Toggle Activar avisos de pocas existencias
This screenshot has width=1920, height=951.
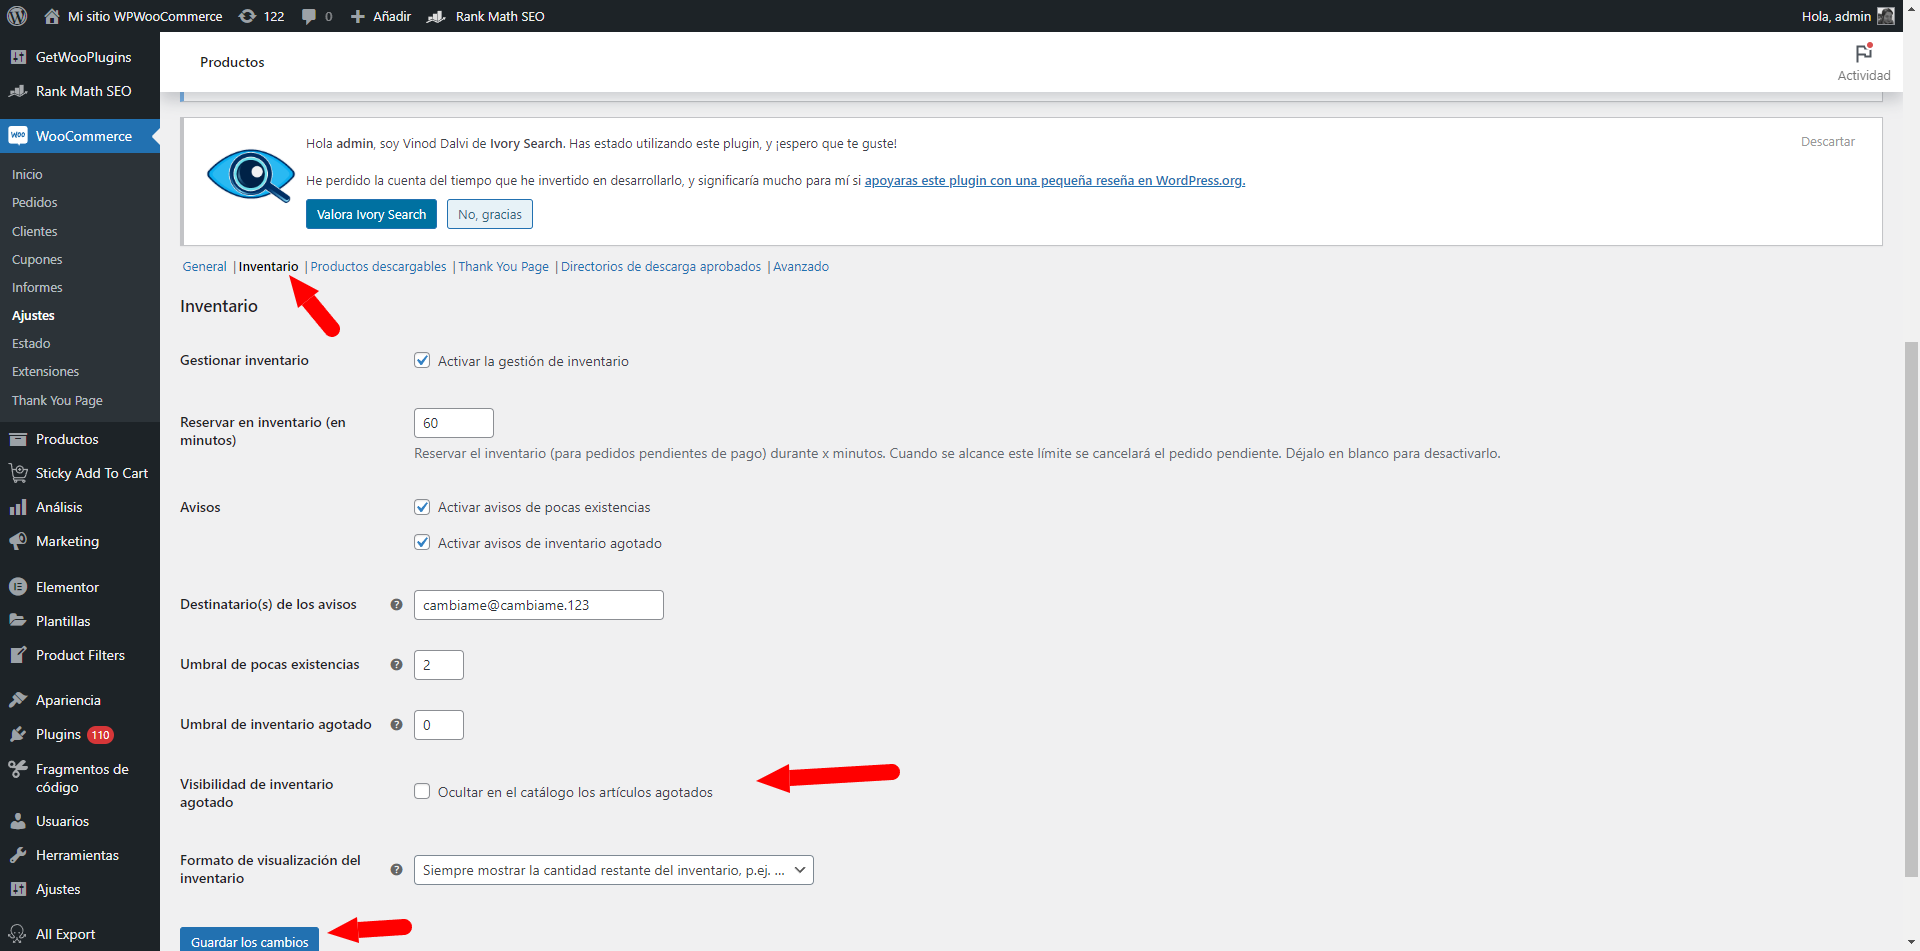422,507
